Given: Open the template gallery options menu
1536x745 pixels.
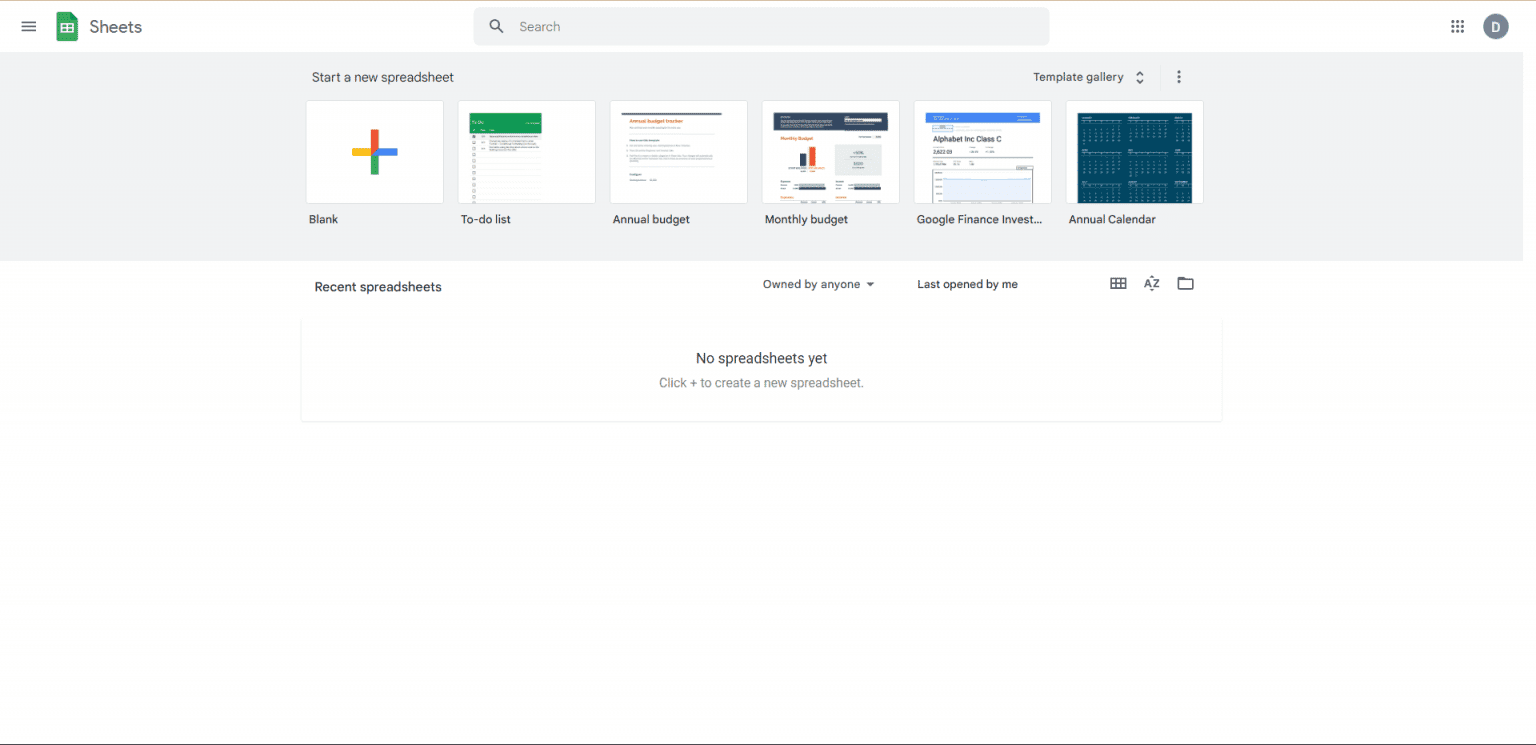Looking at the screenshot, I should tap(1178, 76).
